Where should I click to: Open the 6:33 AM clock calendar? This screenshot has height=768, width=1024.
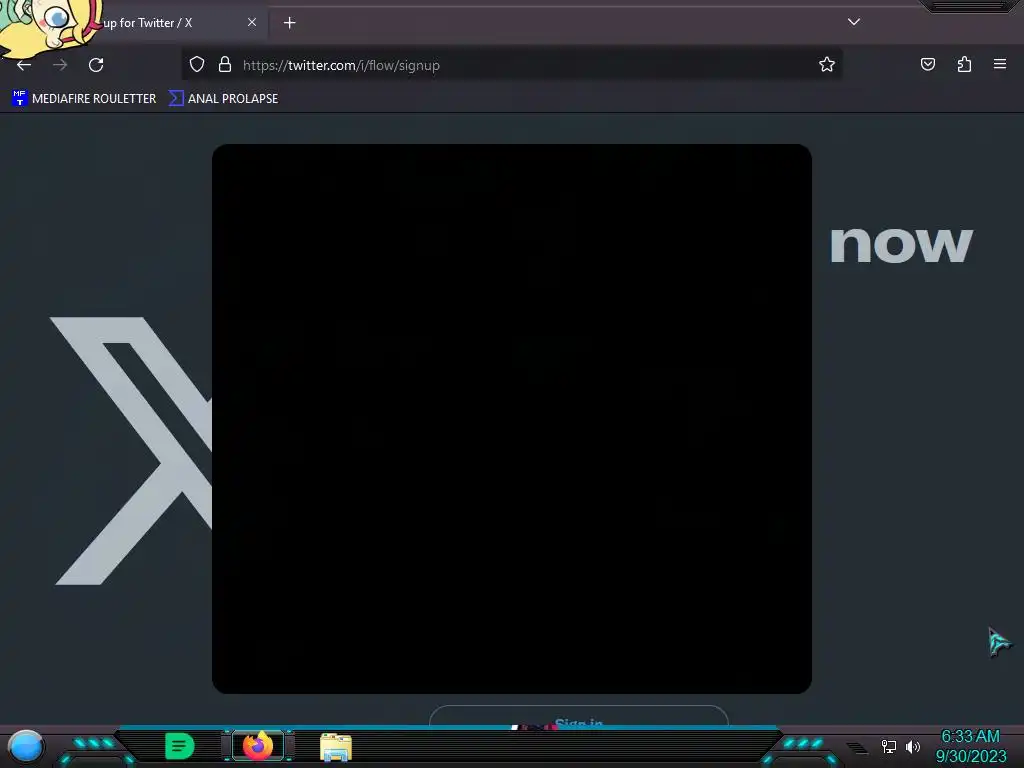tap(971, 746)
